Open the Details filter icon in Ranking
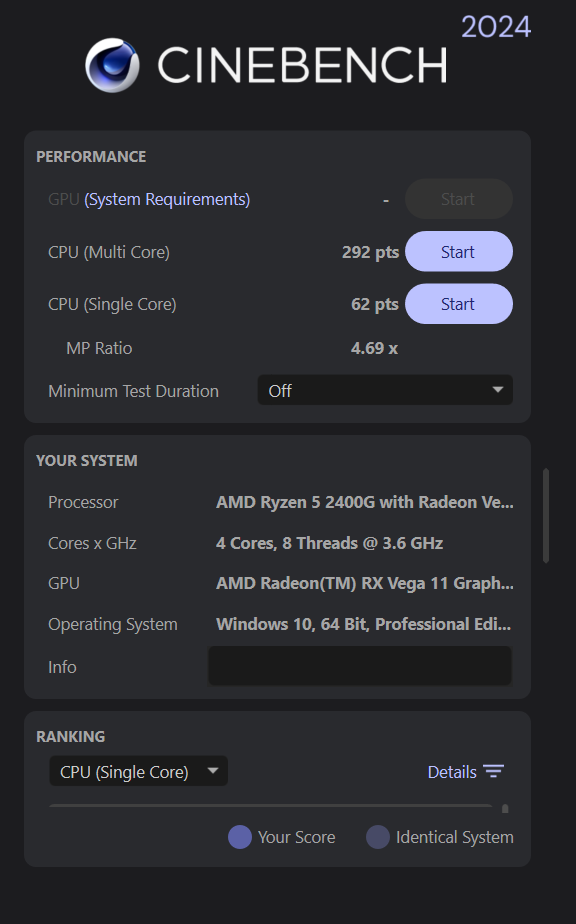Image resolution: width=576 pixels, height=924 pixels. click(494, 771)
